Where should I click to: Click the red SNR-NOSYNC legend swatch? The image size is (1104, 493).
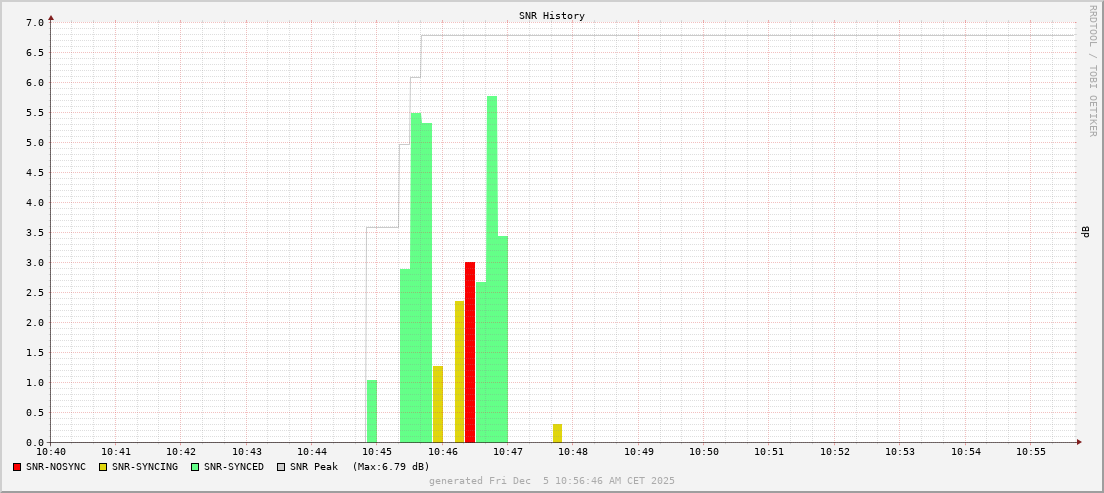tap(17, 467)
